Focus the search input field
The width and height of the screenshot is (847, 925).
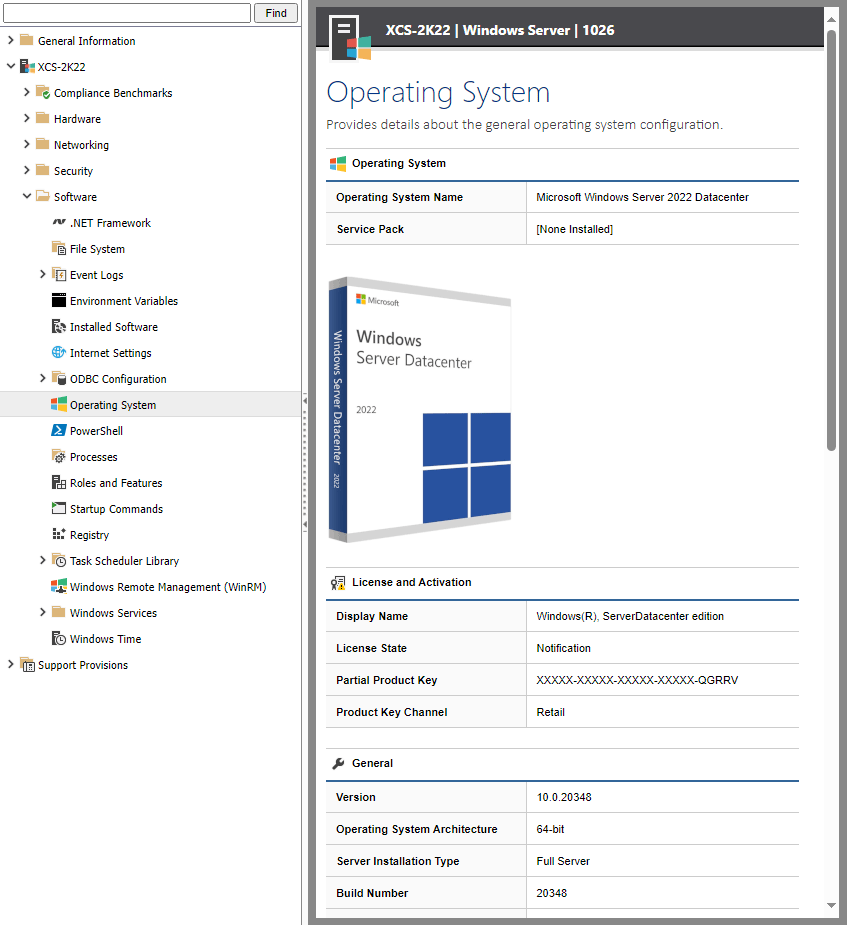click(x=127, y=13)
